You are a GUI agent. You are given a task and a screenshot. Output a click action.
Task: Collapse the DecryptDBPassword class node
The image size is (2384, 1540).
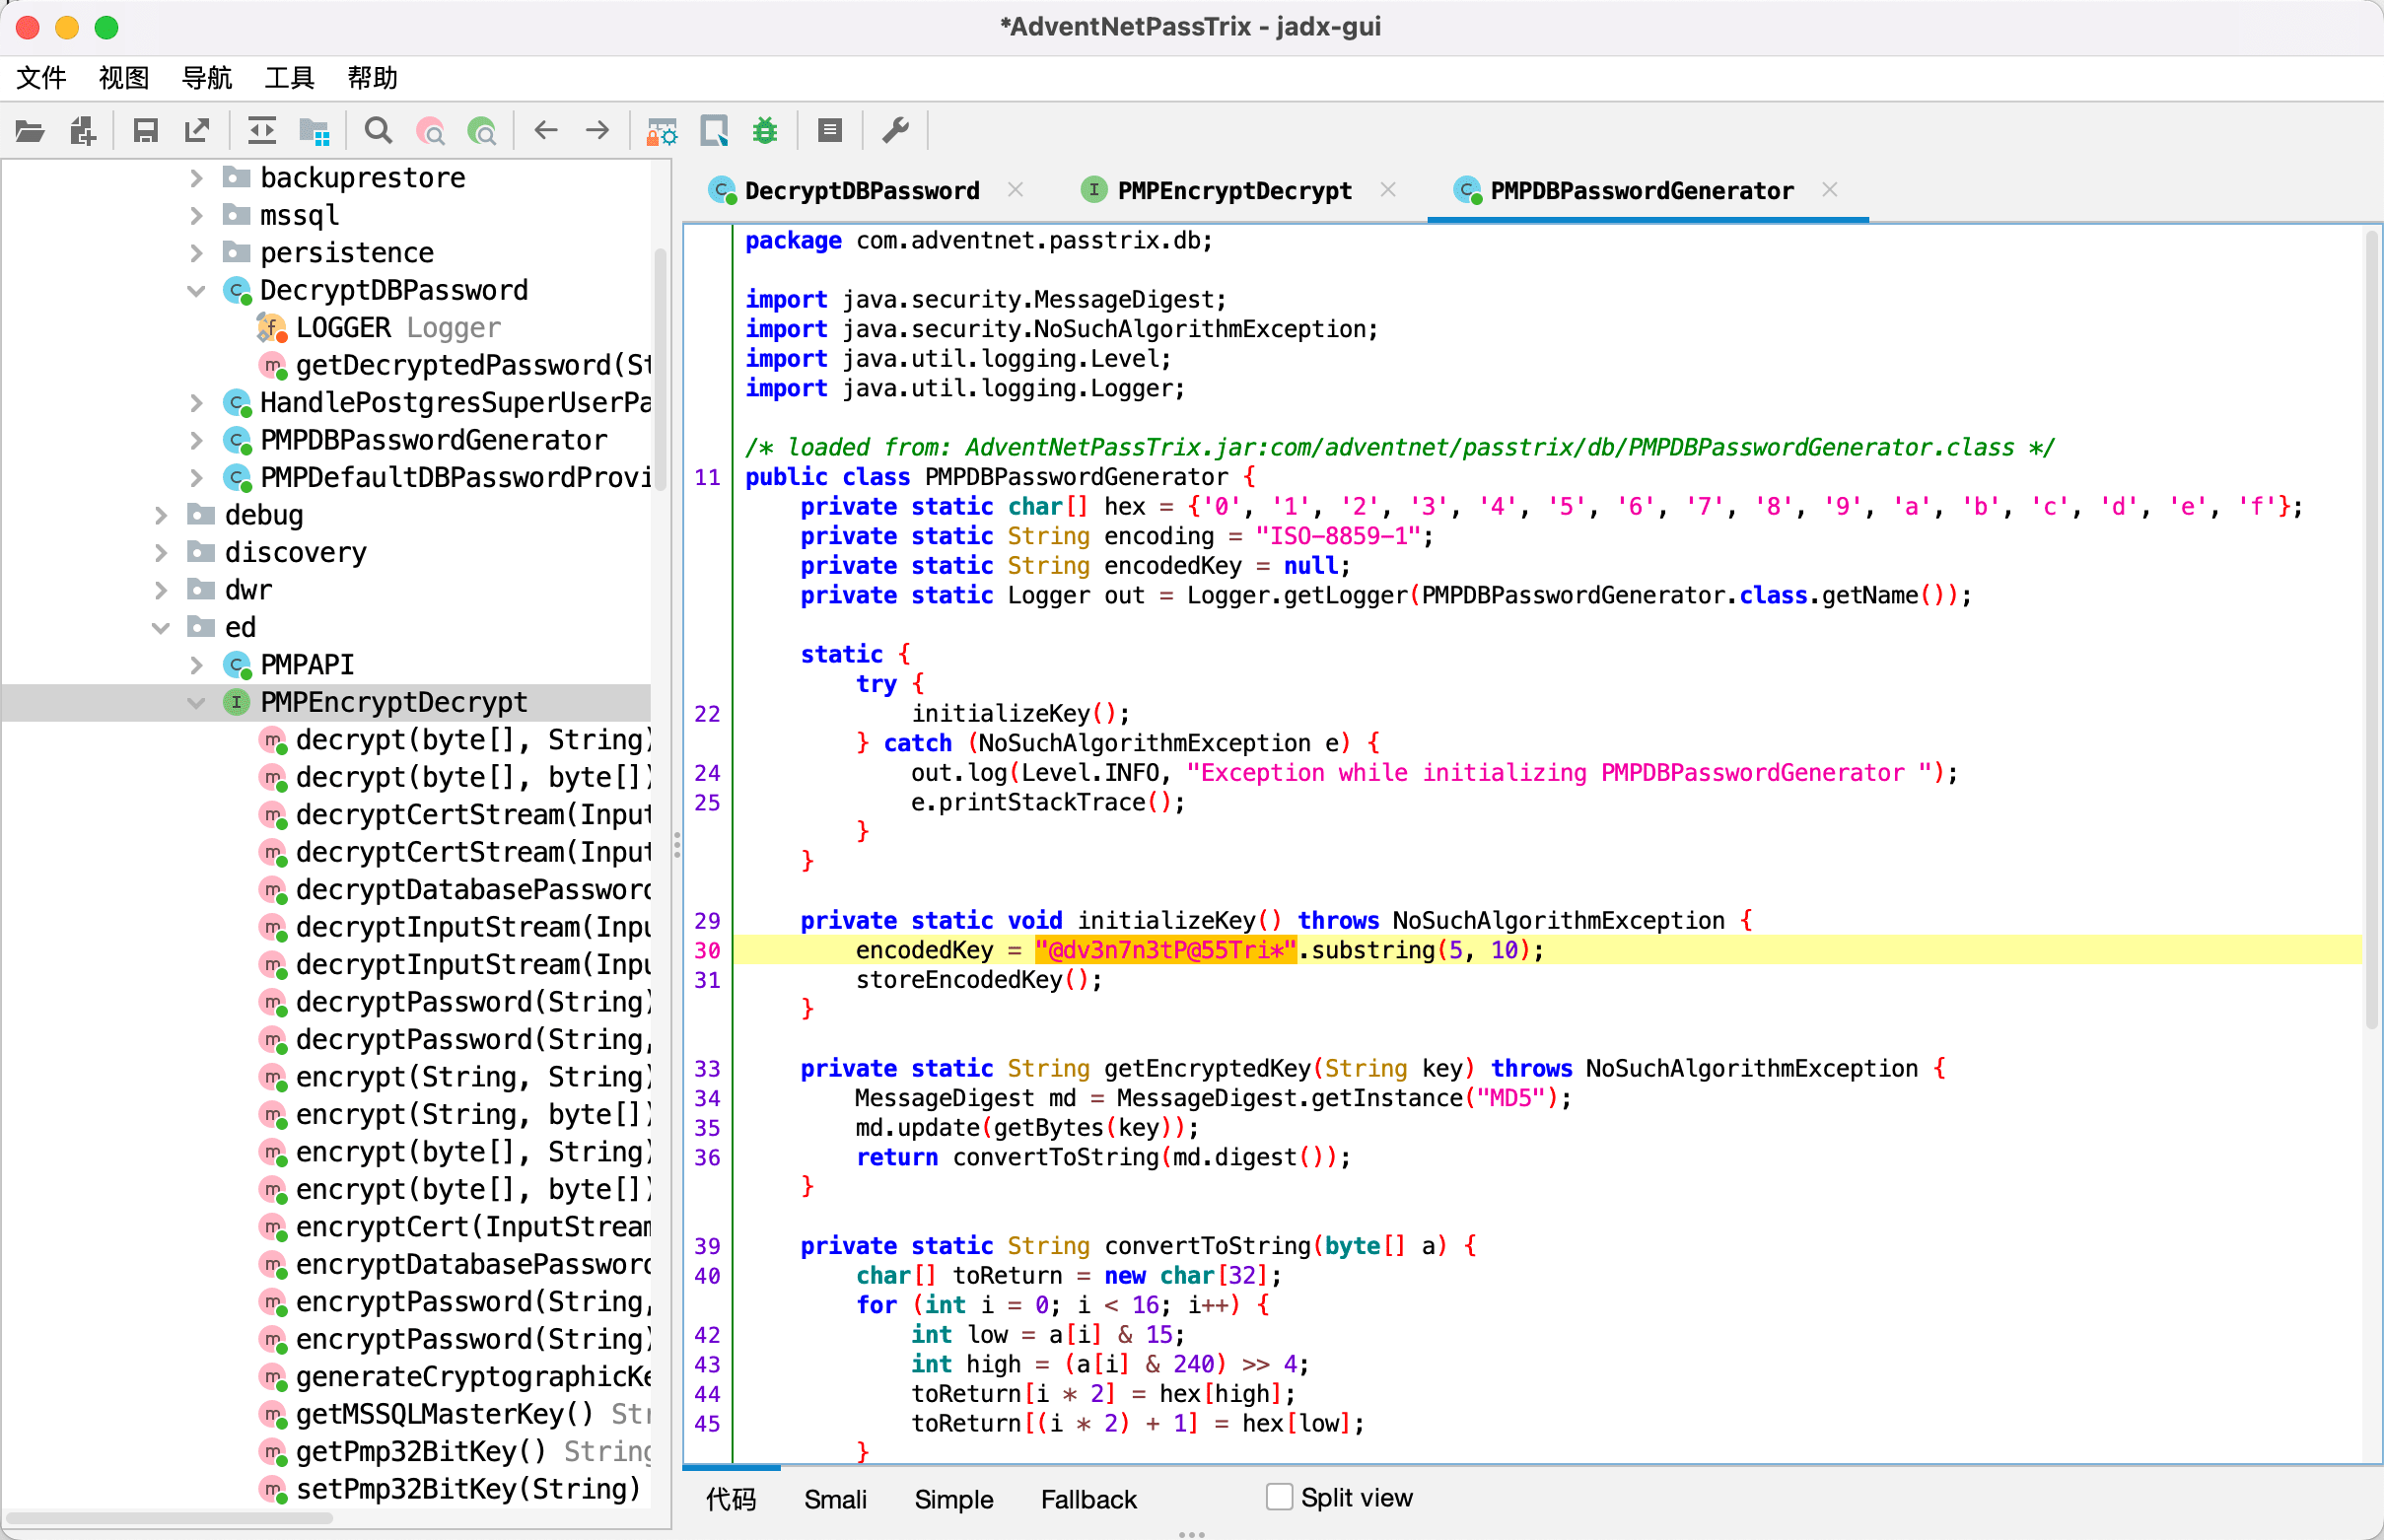coord(196,291)
